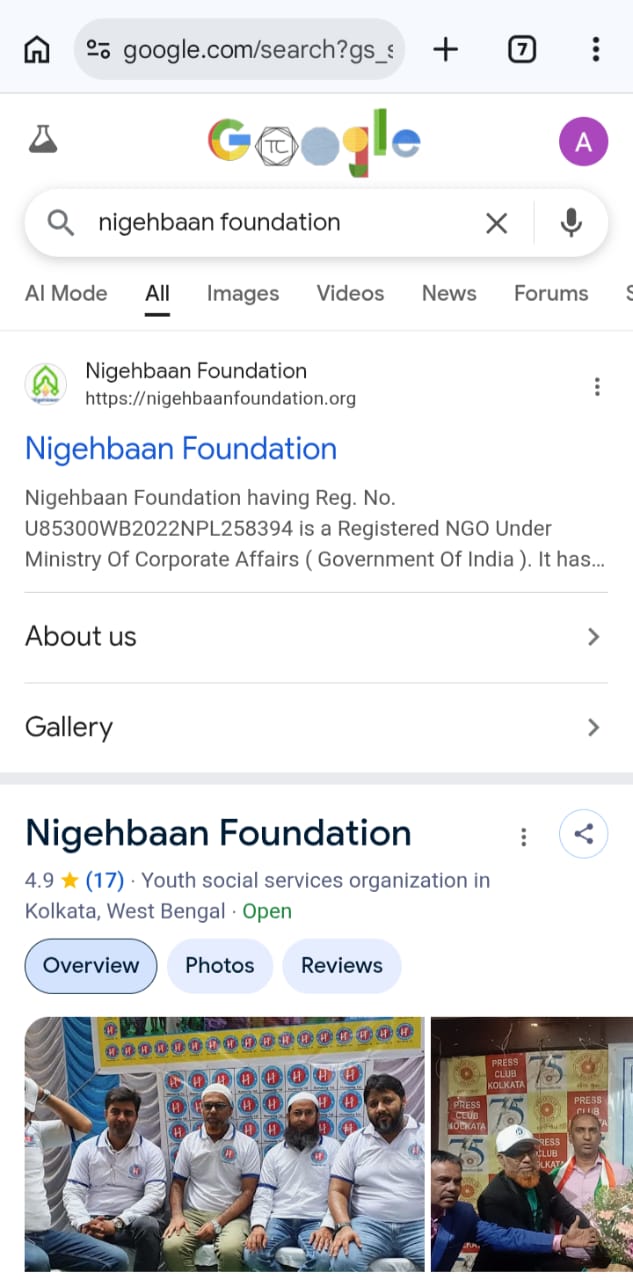Switch to AI Mode
633x1280 pixels.
click(x=65, y=293)
